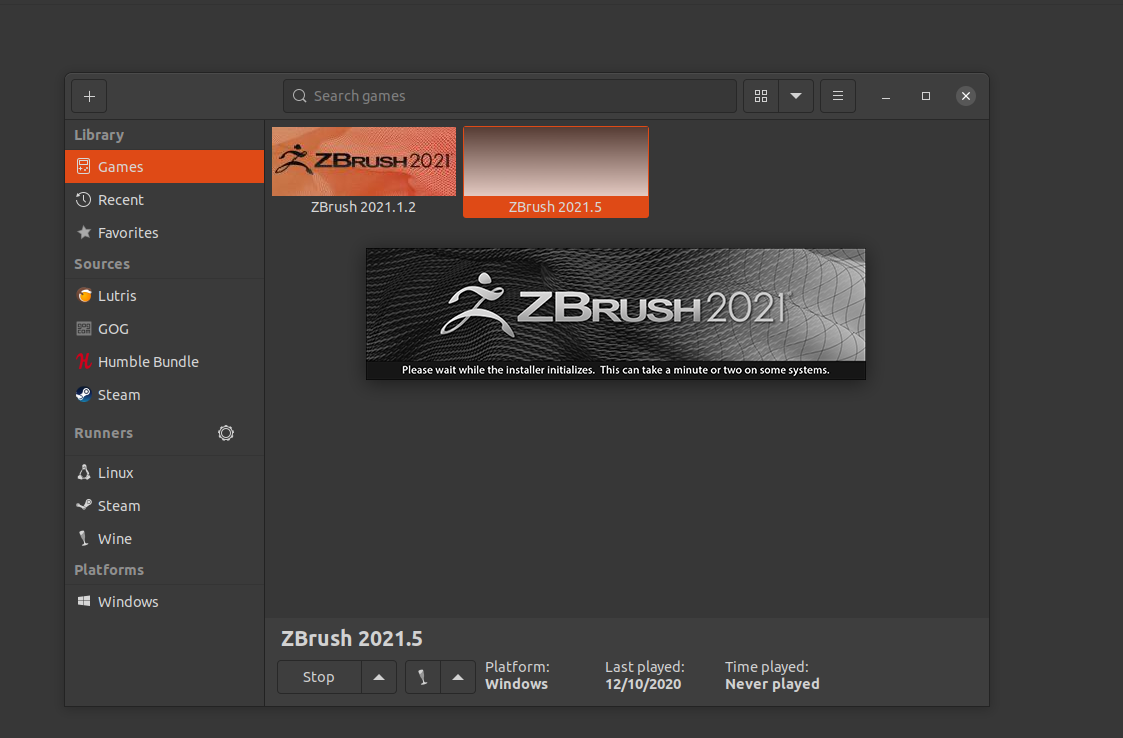Click the Games icon in the sidebar

click(84, 166)
